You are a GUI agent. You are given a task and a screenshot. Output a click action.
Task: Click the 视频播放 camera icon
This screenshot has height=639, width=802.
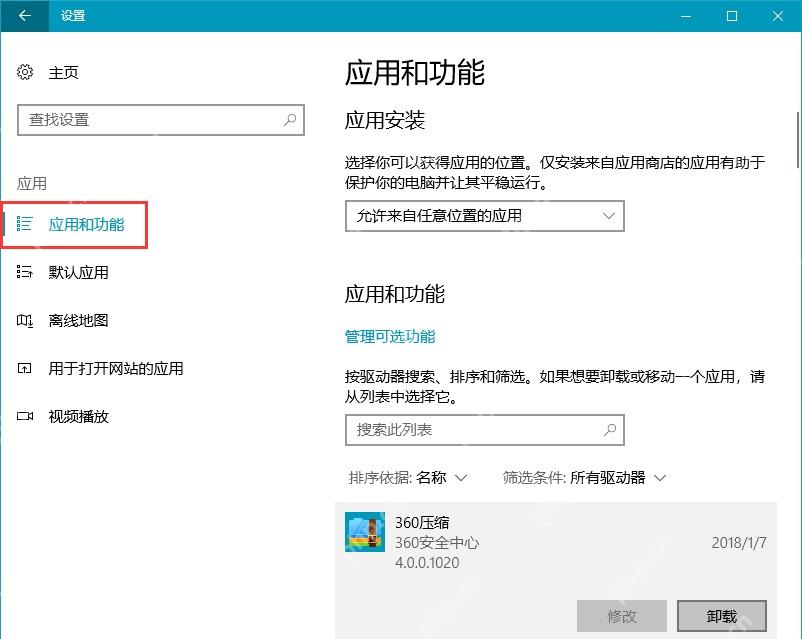pyautogui.click(x=25, y=416)
